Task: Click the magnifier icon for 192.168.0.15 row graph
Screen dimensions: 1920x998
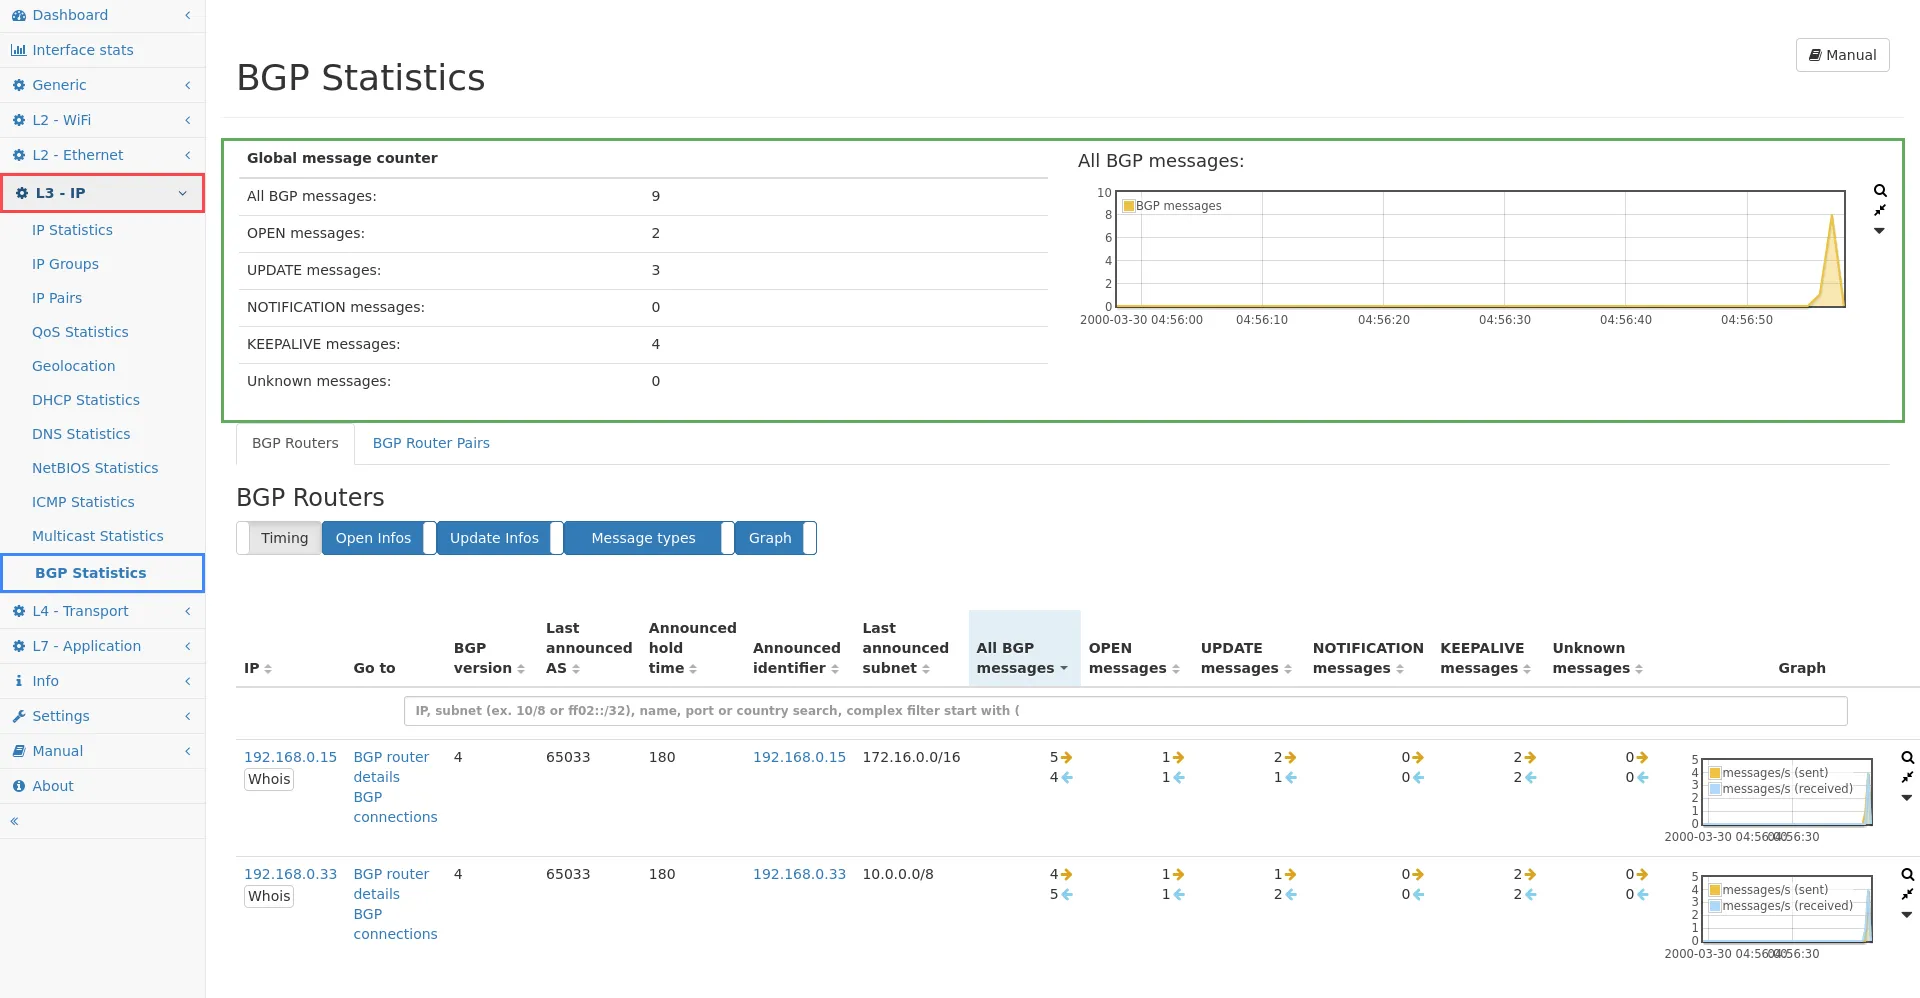Action: pos(1907,758)
